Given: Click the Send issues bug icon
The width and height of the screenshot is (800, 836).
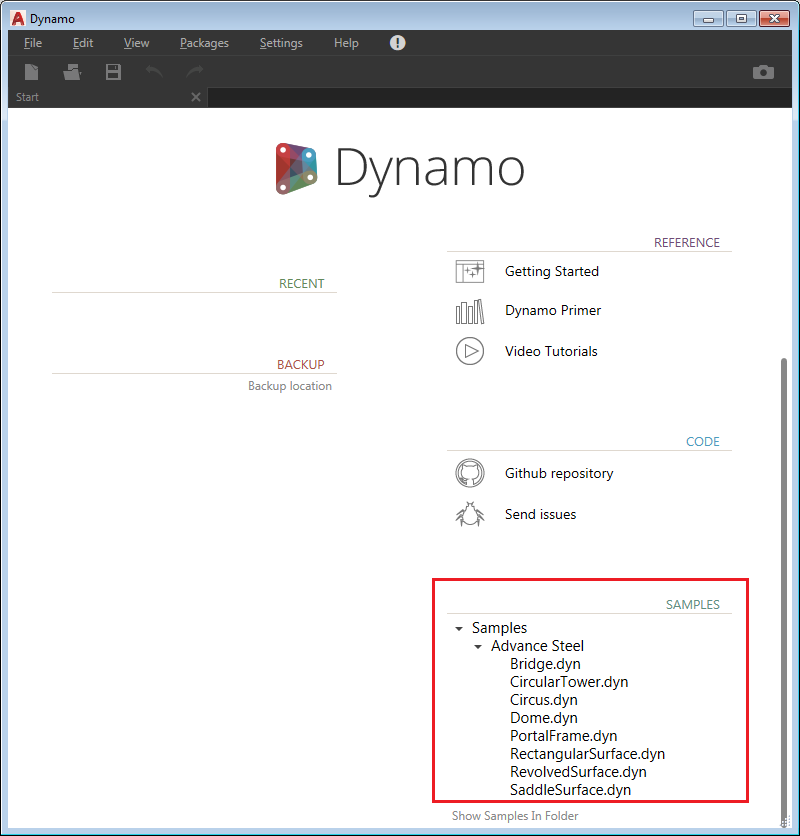Looking at the screenshot, I should [470, 515].
